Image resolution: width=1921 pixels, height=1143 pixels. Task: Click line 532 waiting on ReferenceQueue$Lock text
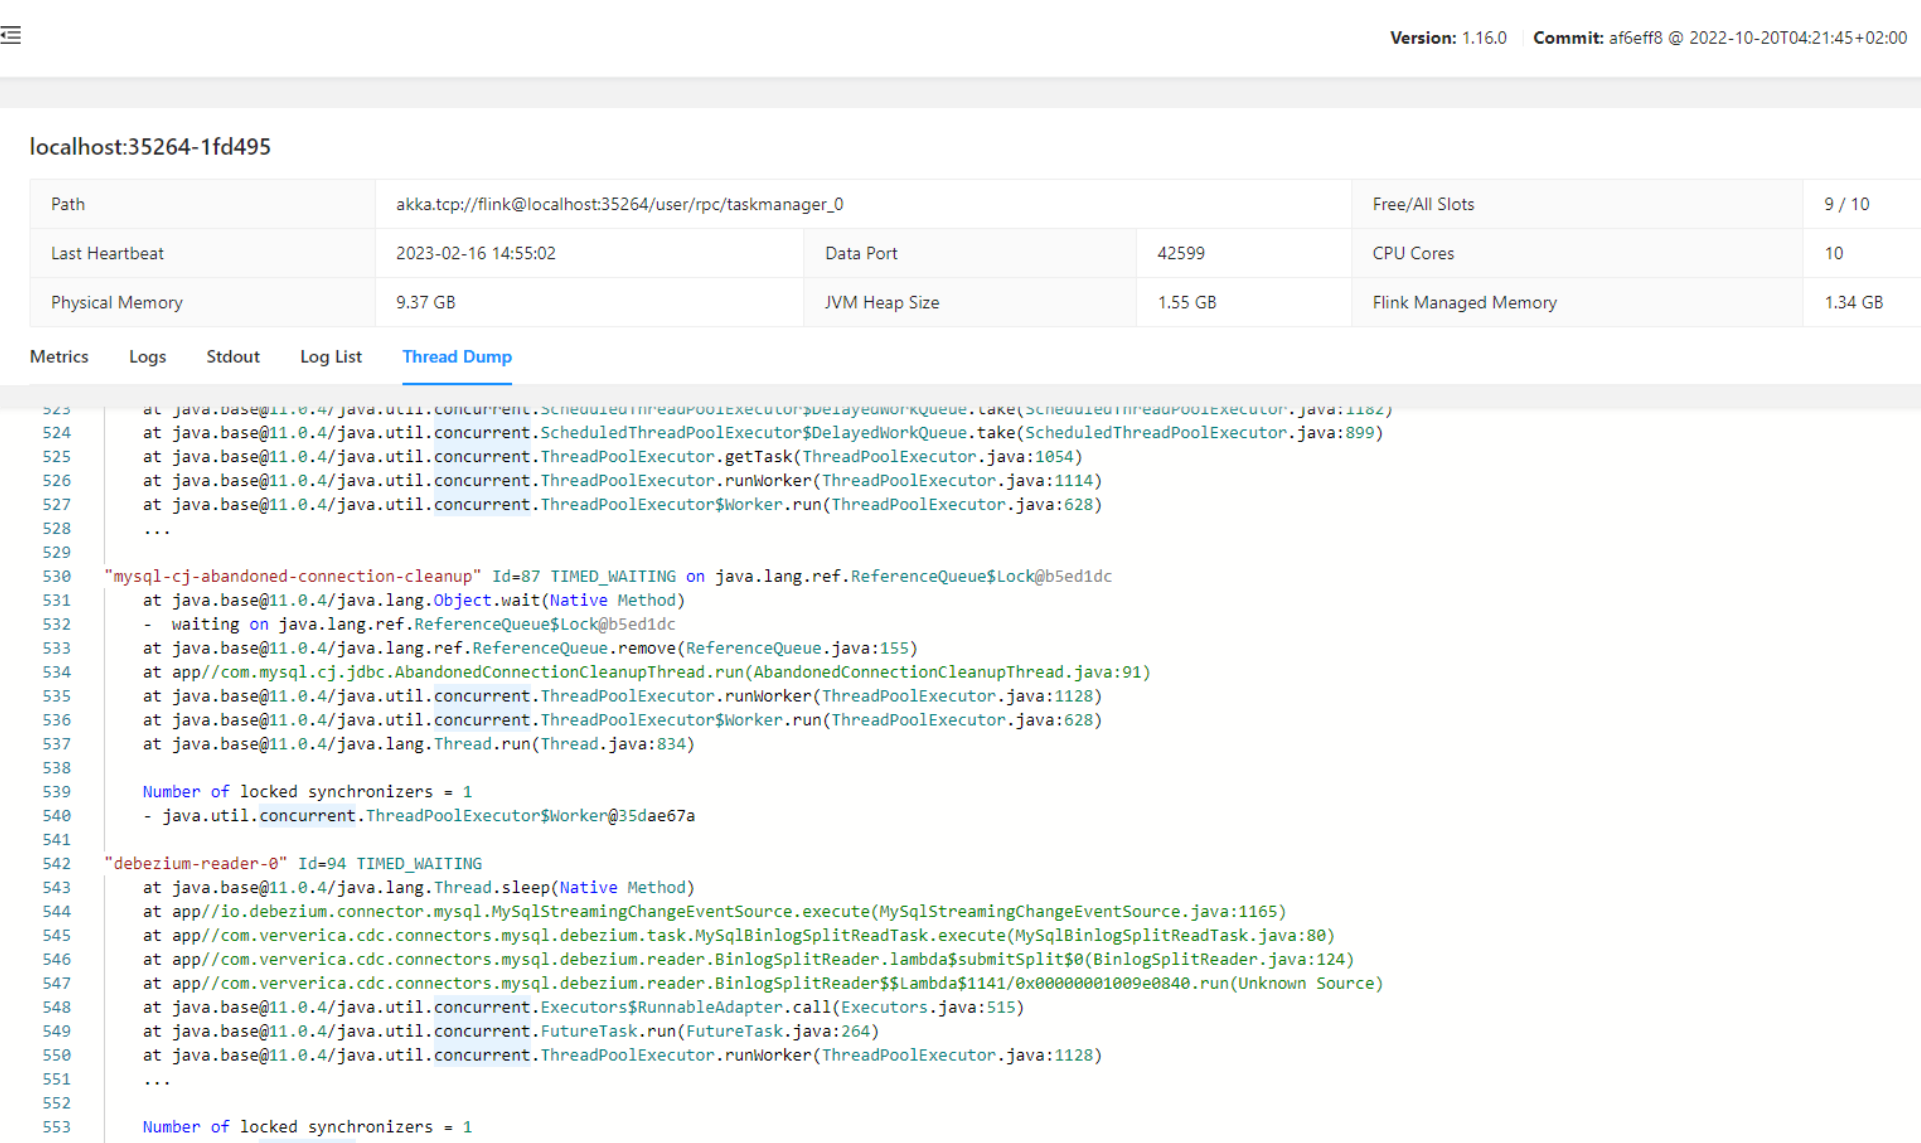click(409, 624)
